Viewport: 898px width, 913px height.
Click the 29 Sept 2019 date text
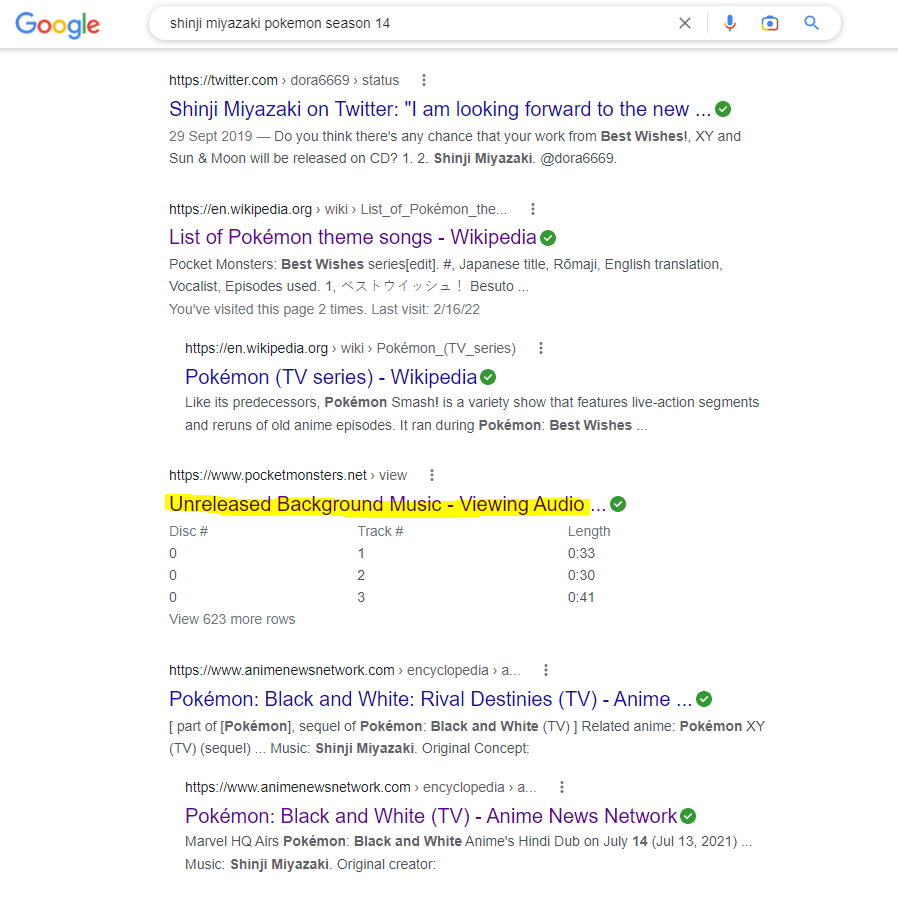(210, 136)
